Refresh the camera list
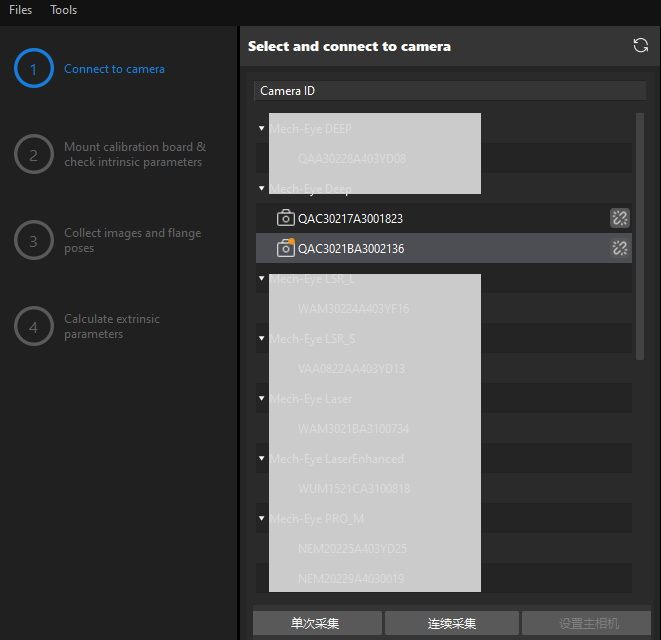 (640, 46)
